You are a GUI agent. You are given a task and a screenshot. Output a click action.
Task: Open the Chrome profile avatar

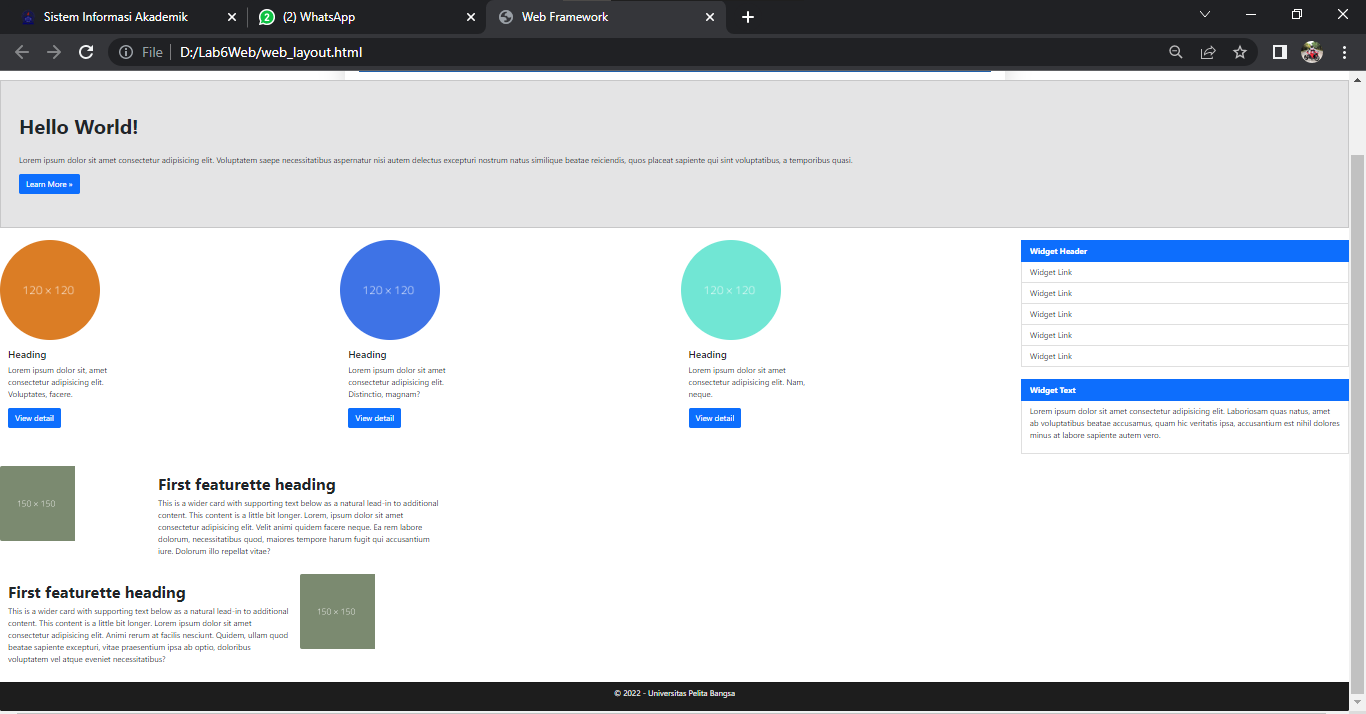(1312, 52)
